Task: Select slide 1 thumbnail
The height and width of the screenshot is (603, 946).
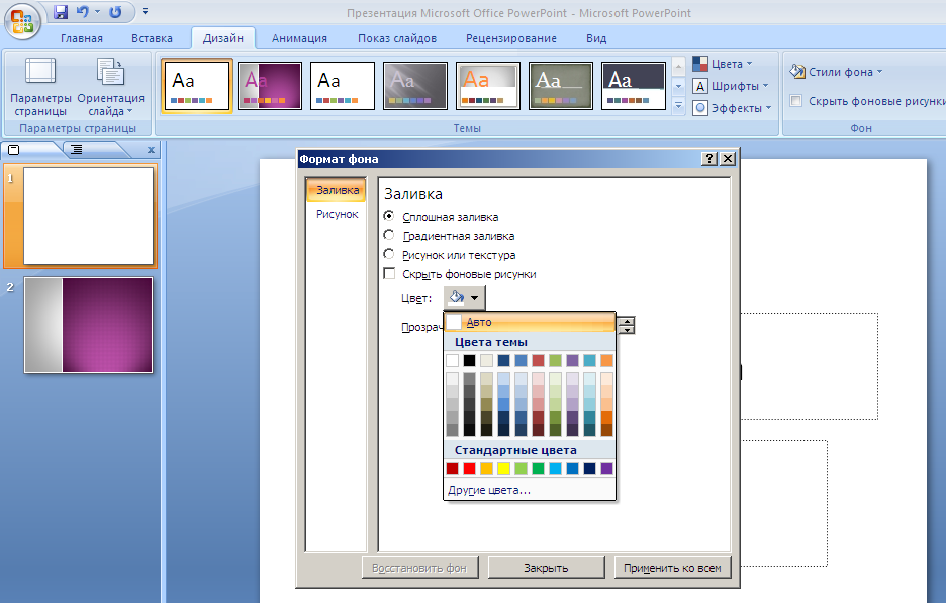Action: [x=88, y=215]
